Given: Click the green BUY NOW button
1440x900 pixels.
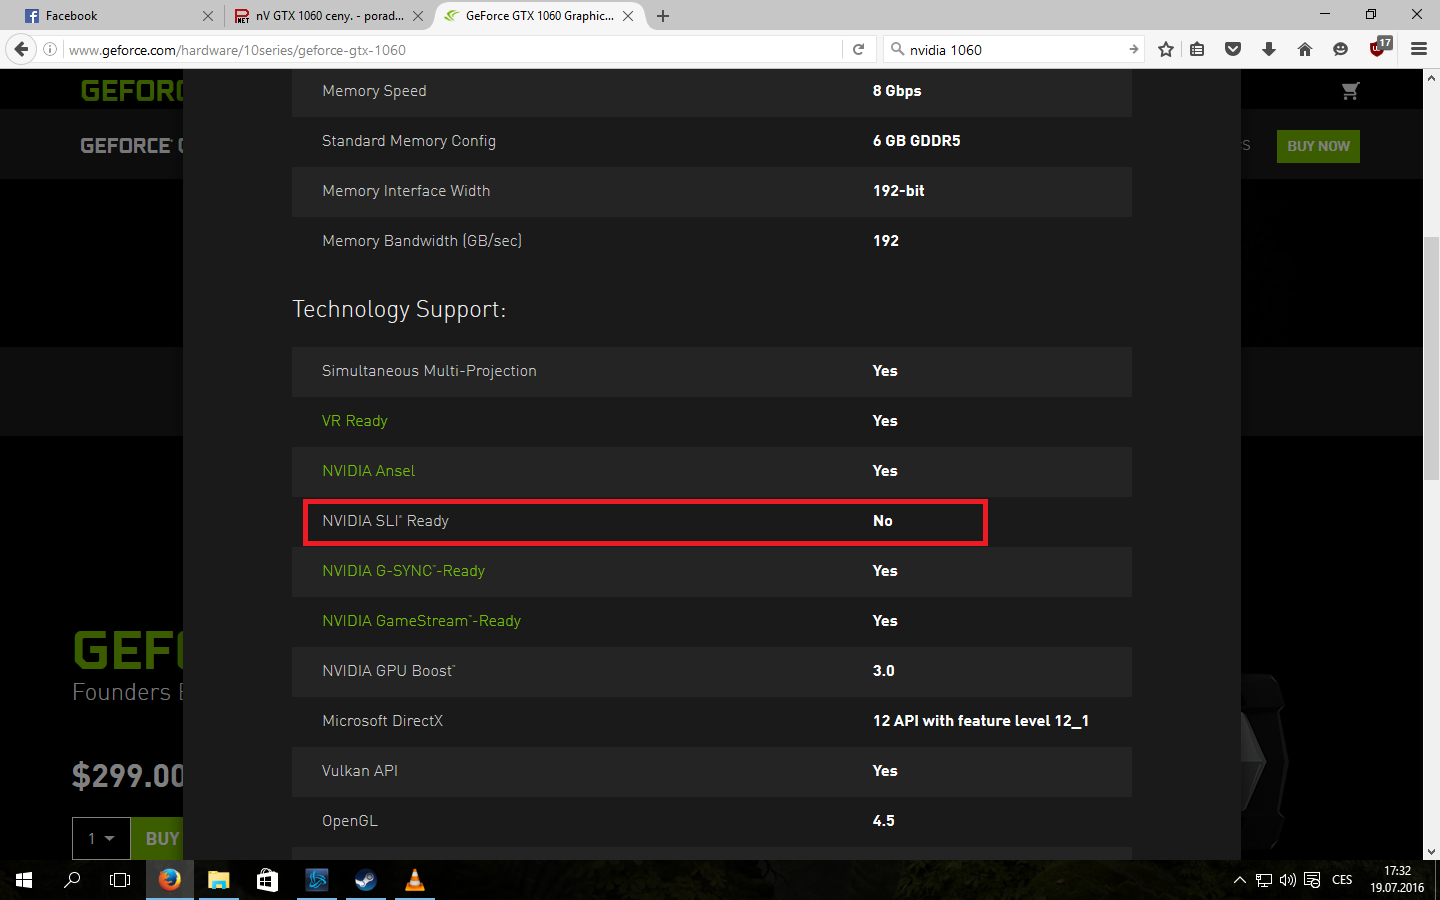Looking at the screenshot, I should click(1318, 146).
